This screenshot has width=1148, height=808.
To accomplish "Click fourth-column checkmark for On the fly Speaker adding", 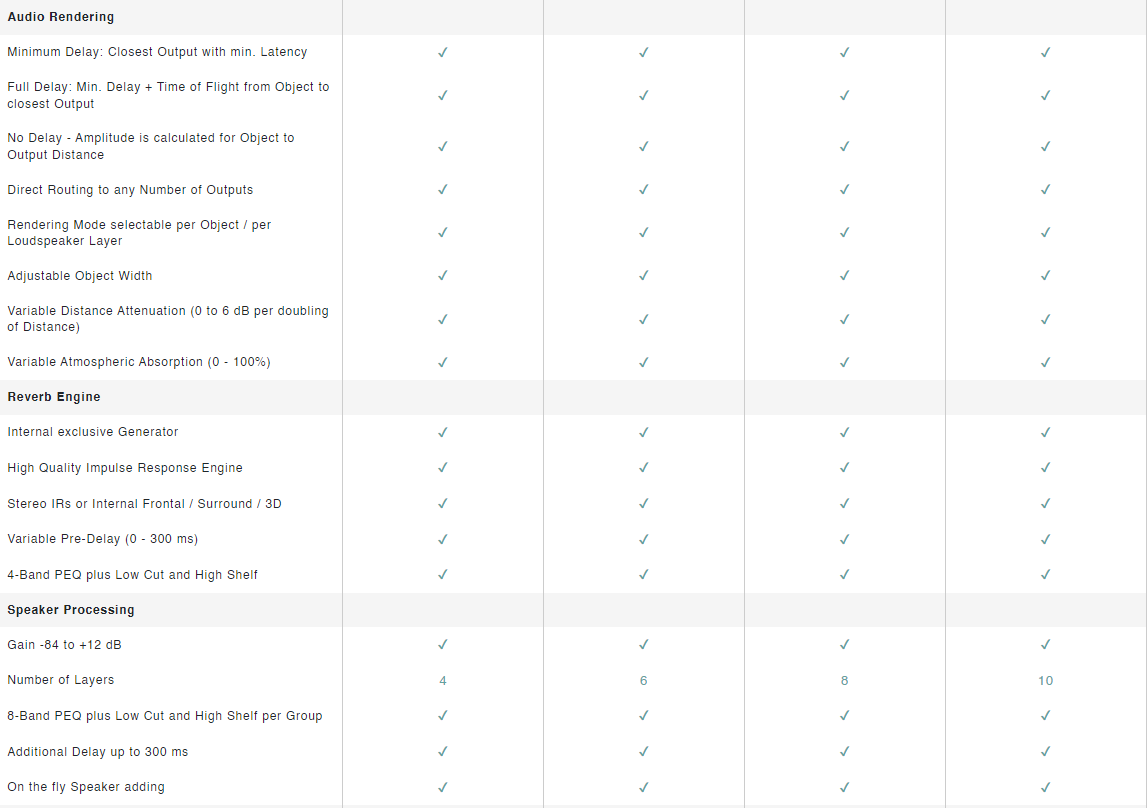I will pyautogui.click(x=1046, y=787).
